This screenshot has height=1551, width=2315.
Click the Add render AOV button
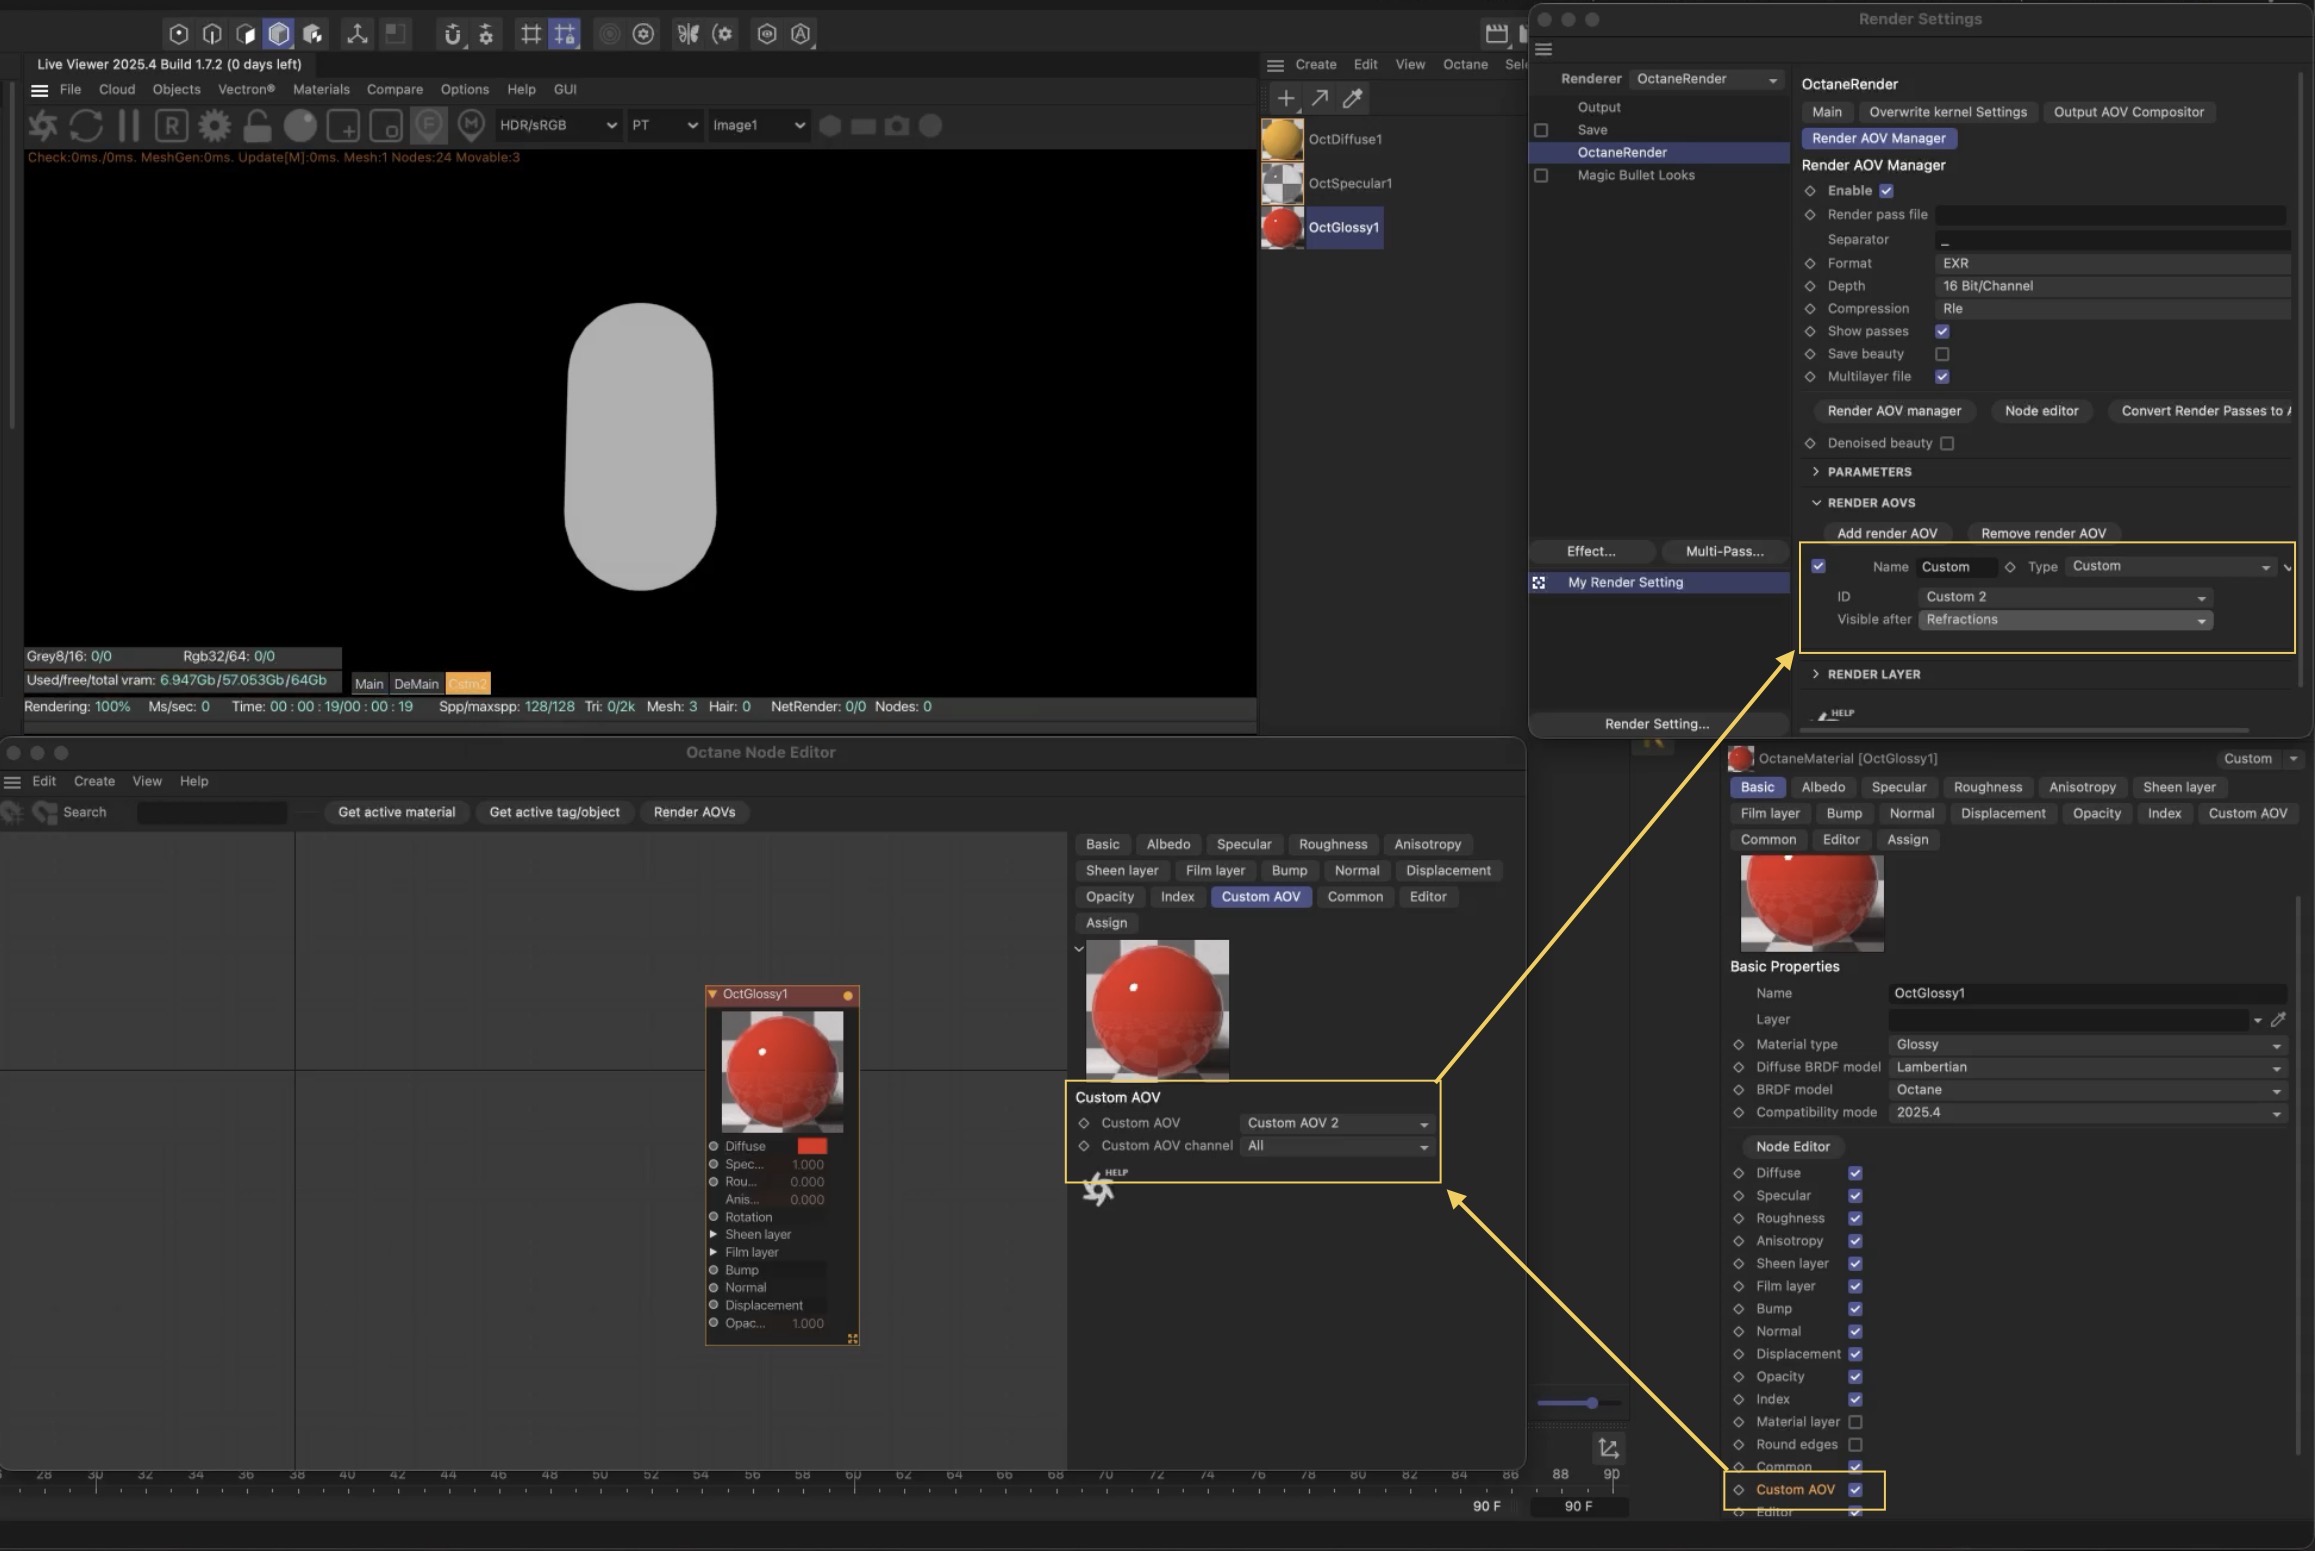pyautogui.click(x=1886, y=533)
